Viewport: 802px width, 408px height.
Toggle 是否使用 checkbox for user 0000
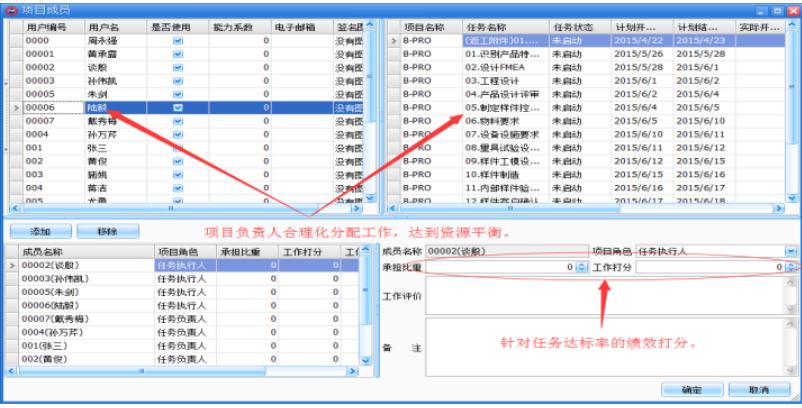[177, 40]
